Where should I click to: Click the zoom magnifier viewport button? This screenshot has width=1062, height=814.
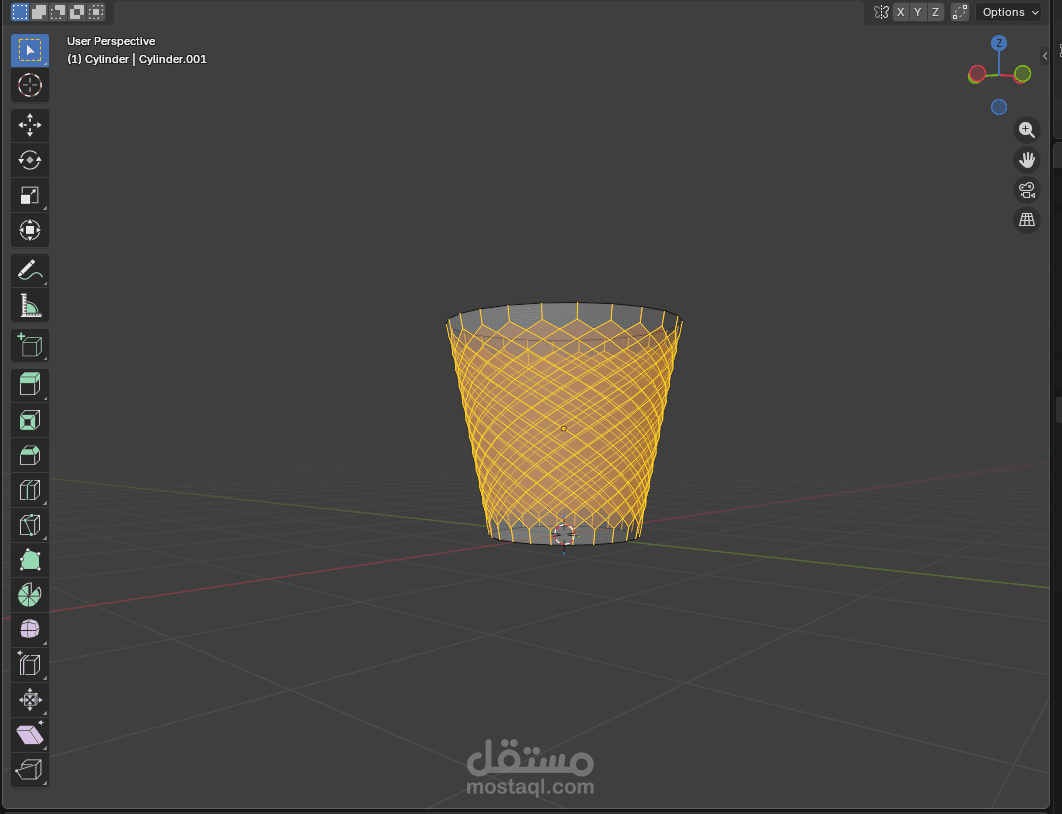(1027, 129)
